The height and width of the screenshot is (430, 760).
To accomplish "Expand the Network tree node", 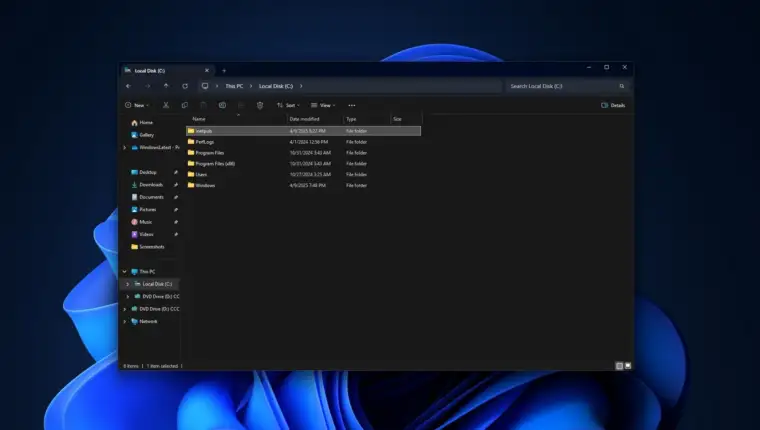I will (125, 321).
